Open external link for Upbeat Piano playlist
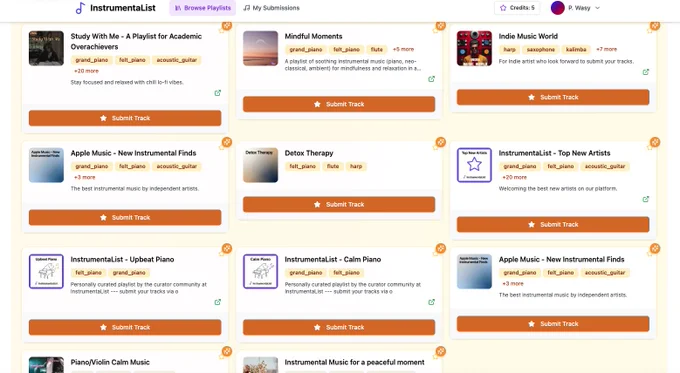 coord(218,302)
